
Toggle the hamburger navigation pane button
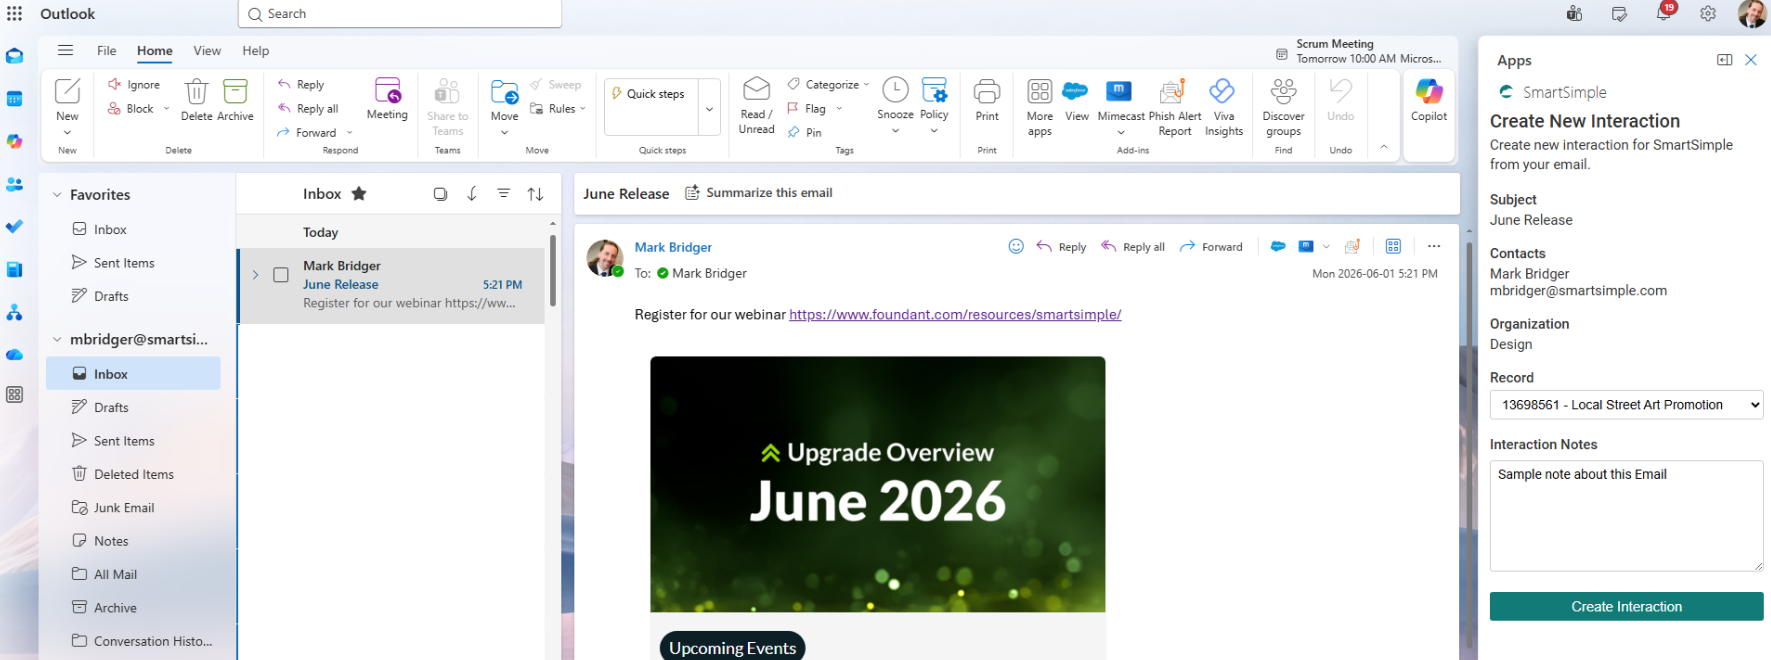pos(65,50)
